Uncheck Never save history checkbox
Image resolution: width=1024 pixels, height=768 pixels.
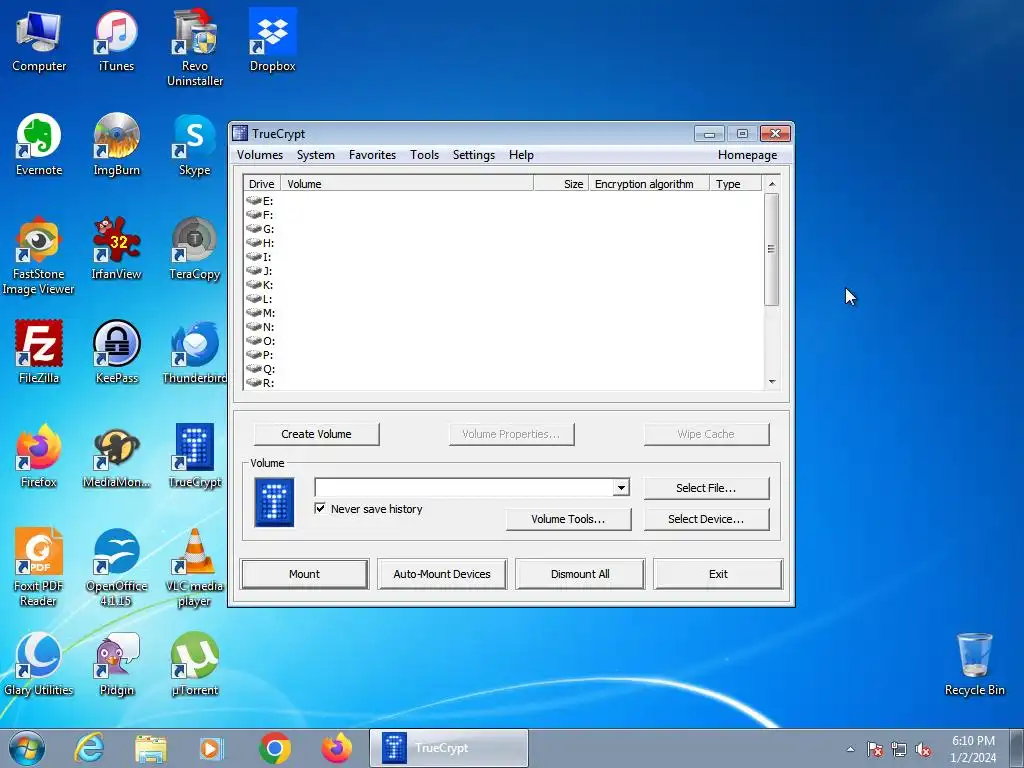pos(320,508)
